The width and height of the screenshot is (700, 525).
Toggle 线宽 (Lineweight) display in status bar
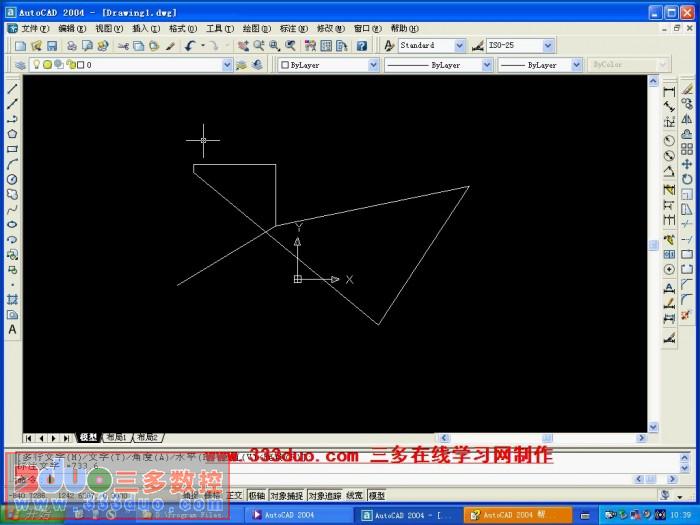tap(355, 496)
